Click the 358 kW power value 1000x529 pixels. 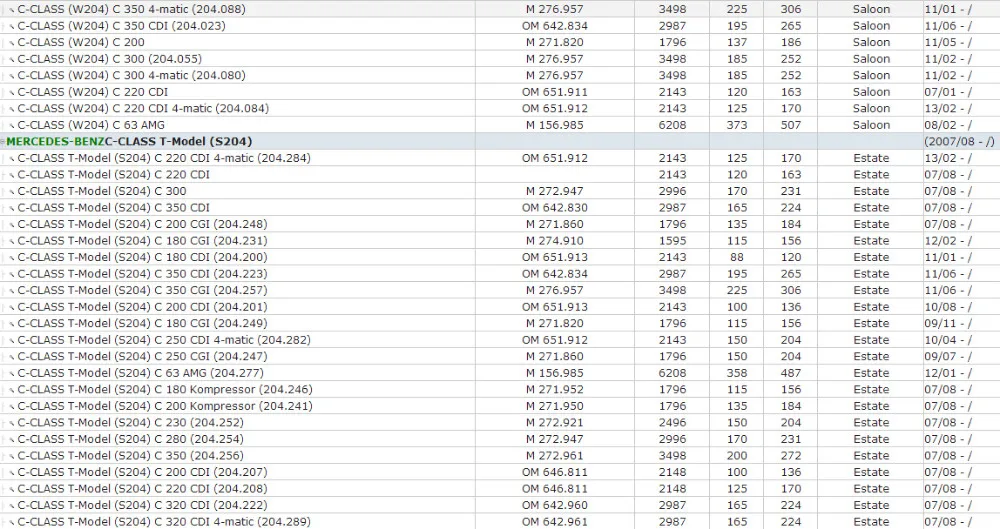[x=737, y=373]
